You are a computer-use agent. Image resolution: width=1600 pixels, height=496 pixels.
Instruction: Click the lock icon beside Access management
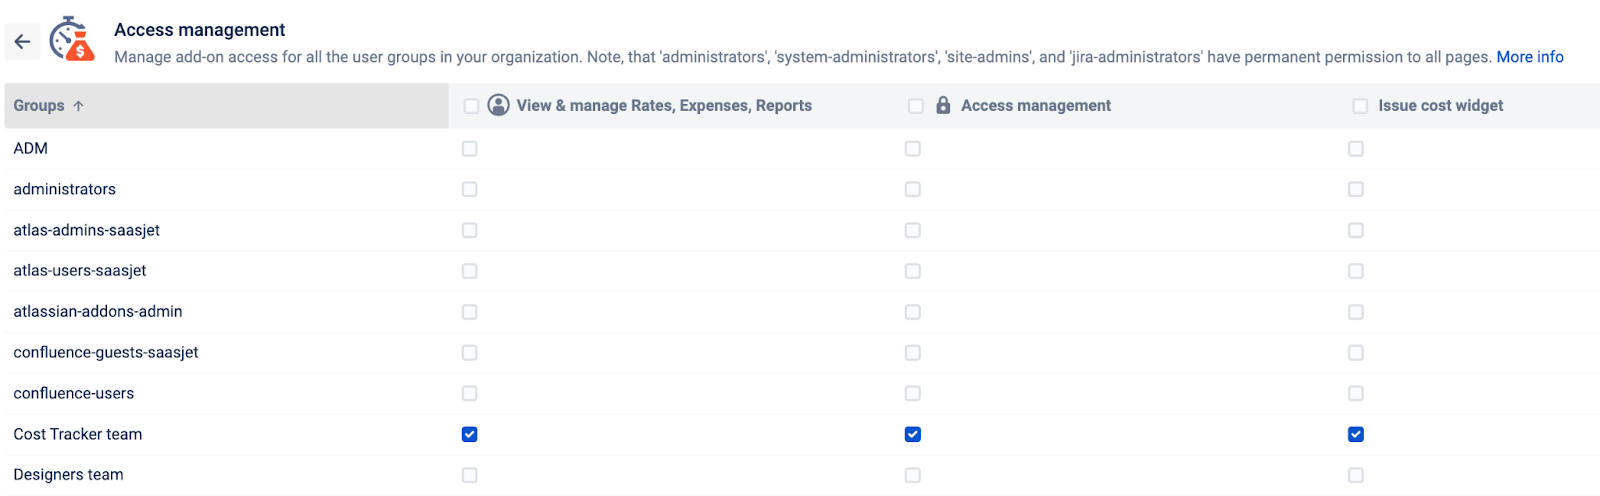pos(943,106)
